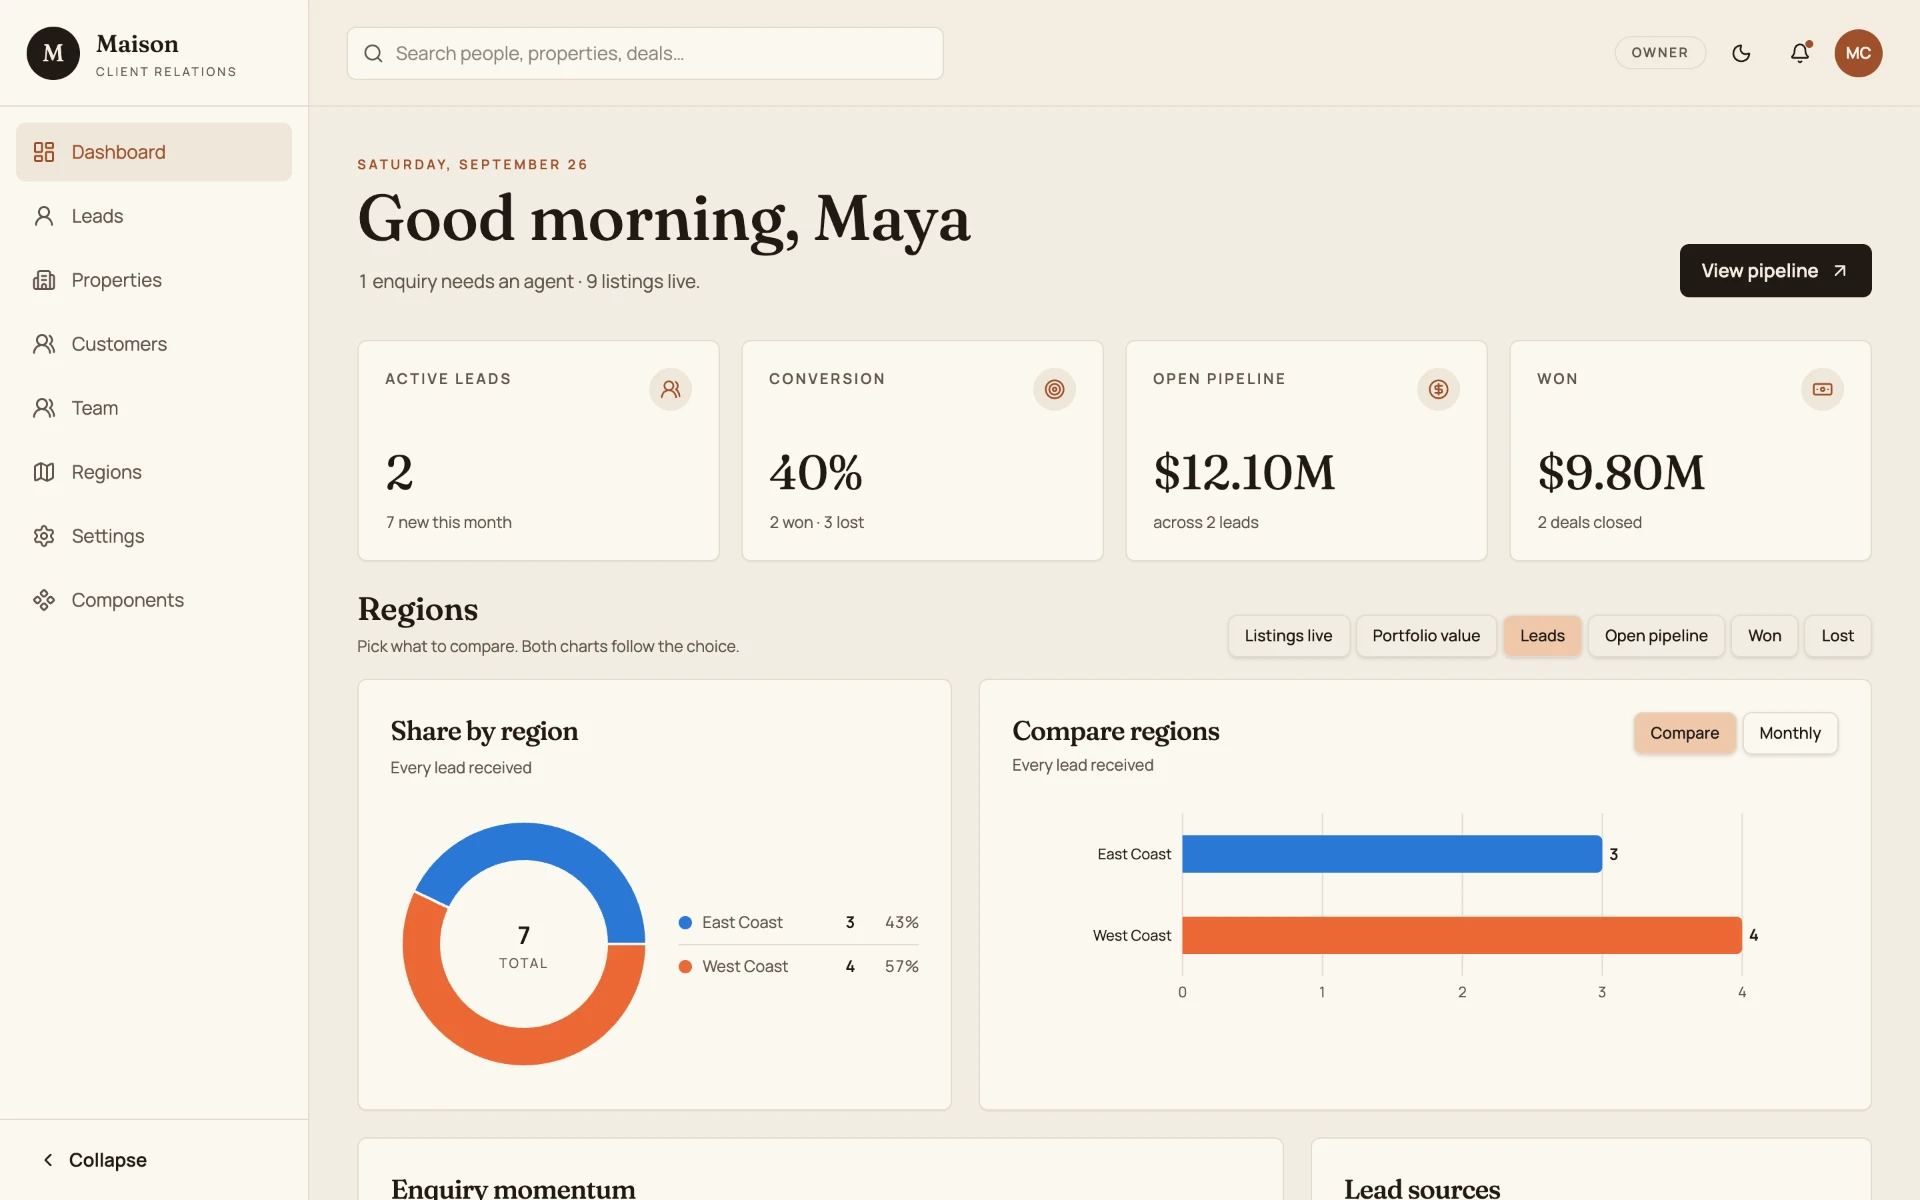Viewport: 1920px width, 1200px height.
Task: Click the East Coast blue bar
Action: tap(1392, 854)
